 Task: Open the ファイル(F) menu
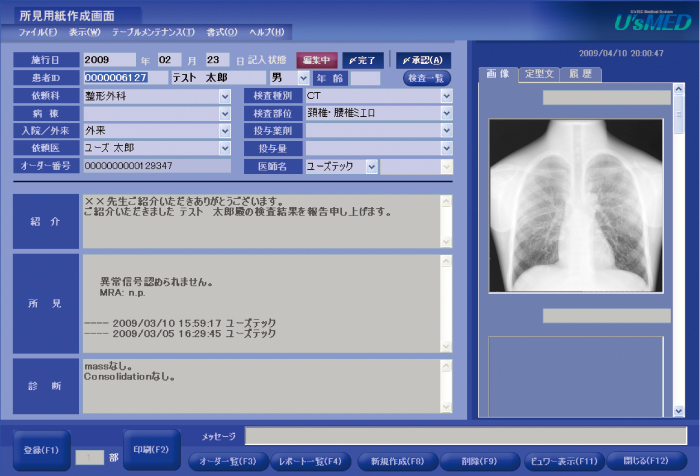(x=38, y=32)
